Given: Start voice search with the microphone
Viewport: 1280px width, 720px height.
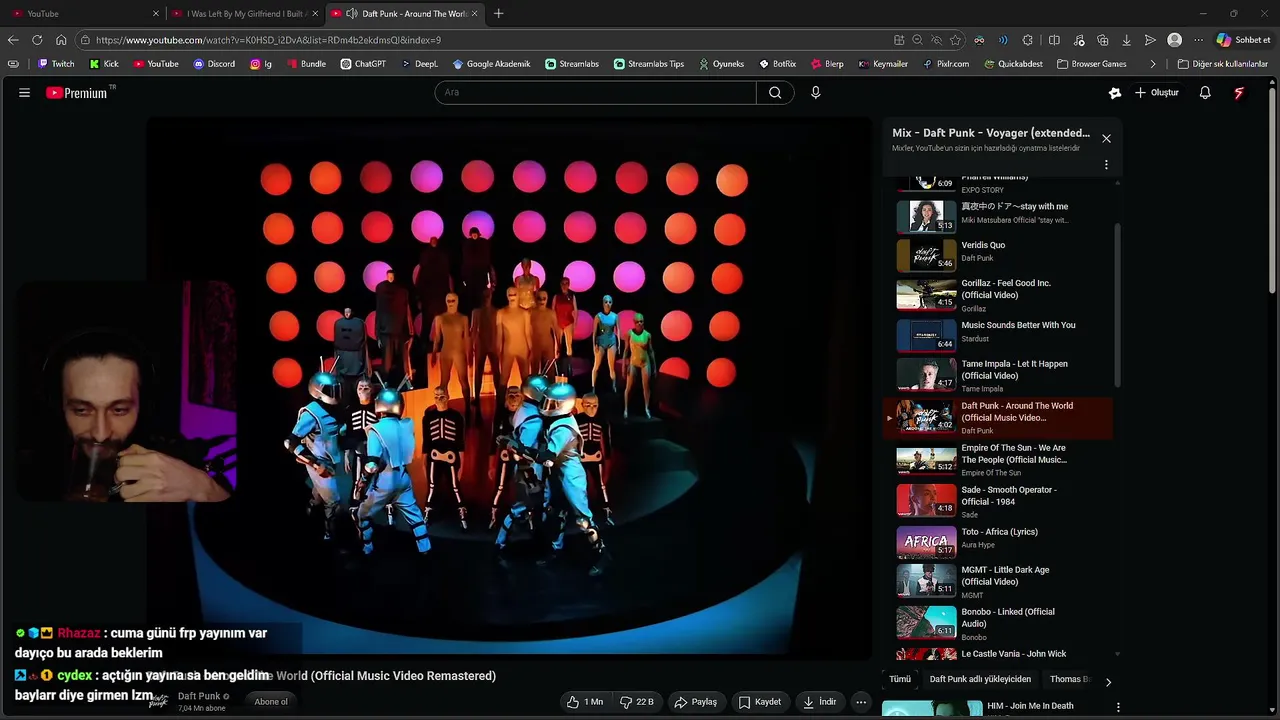Looking at the screenshot, I should pos(815,93).
